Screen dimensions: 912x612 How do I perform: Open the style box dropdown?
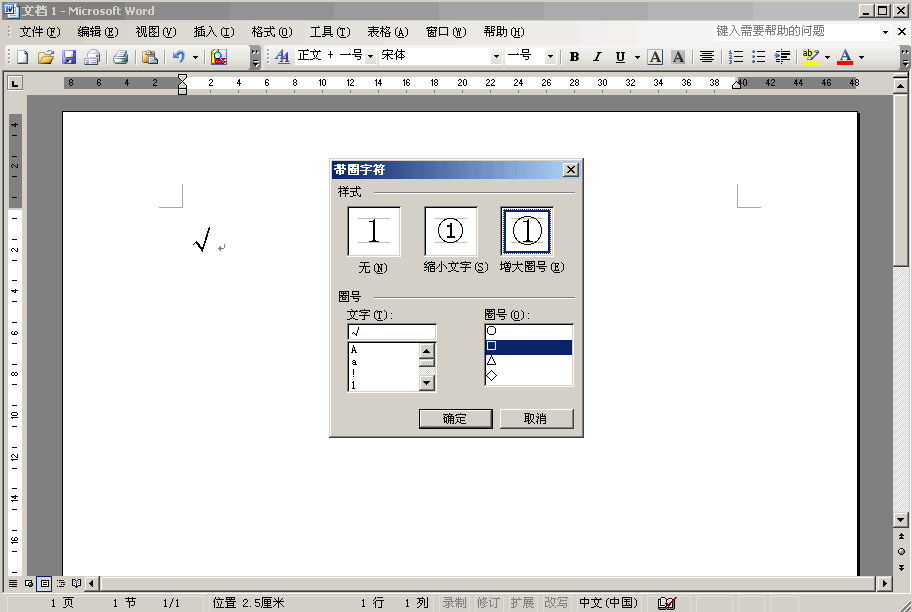click(x=370, y=56)
